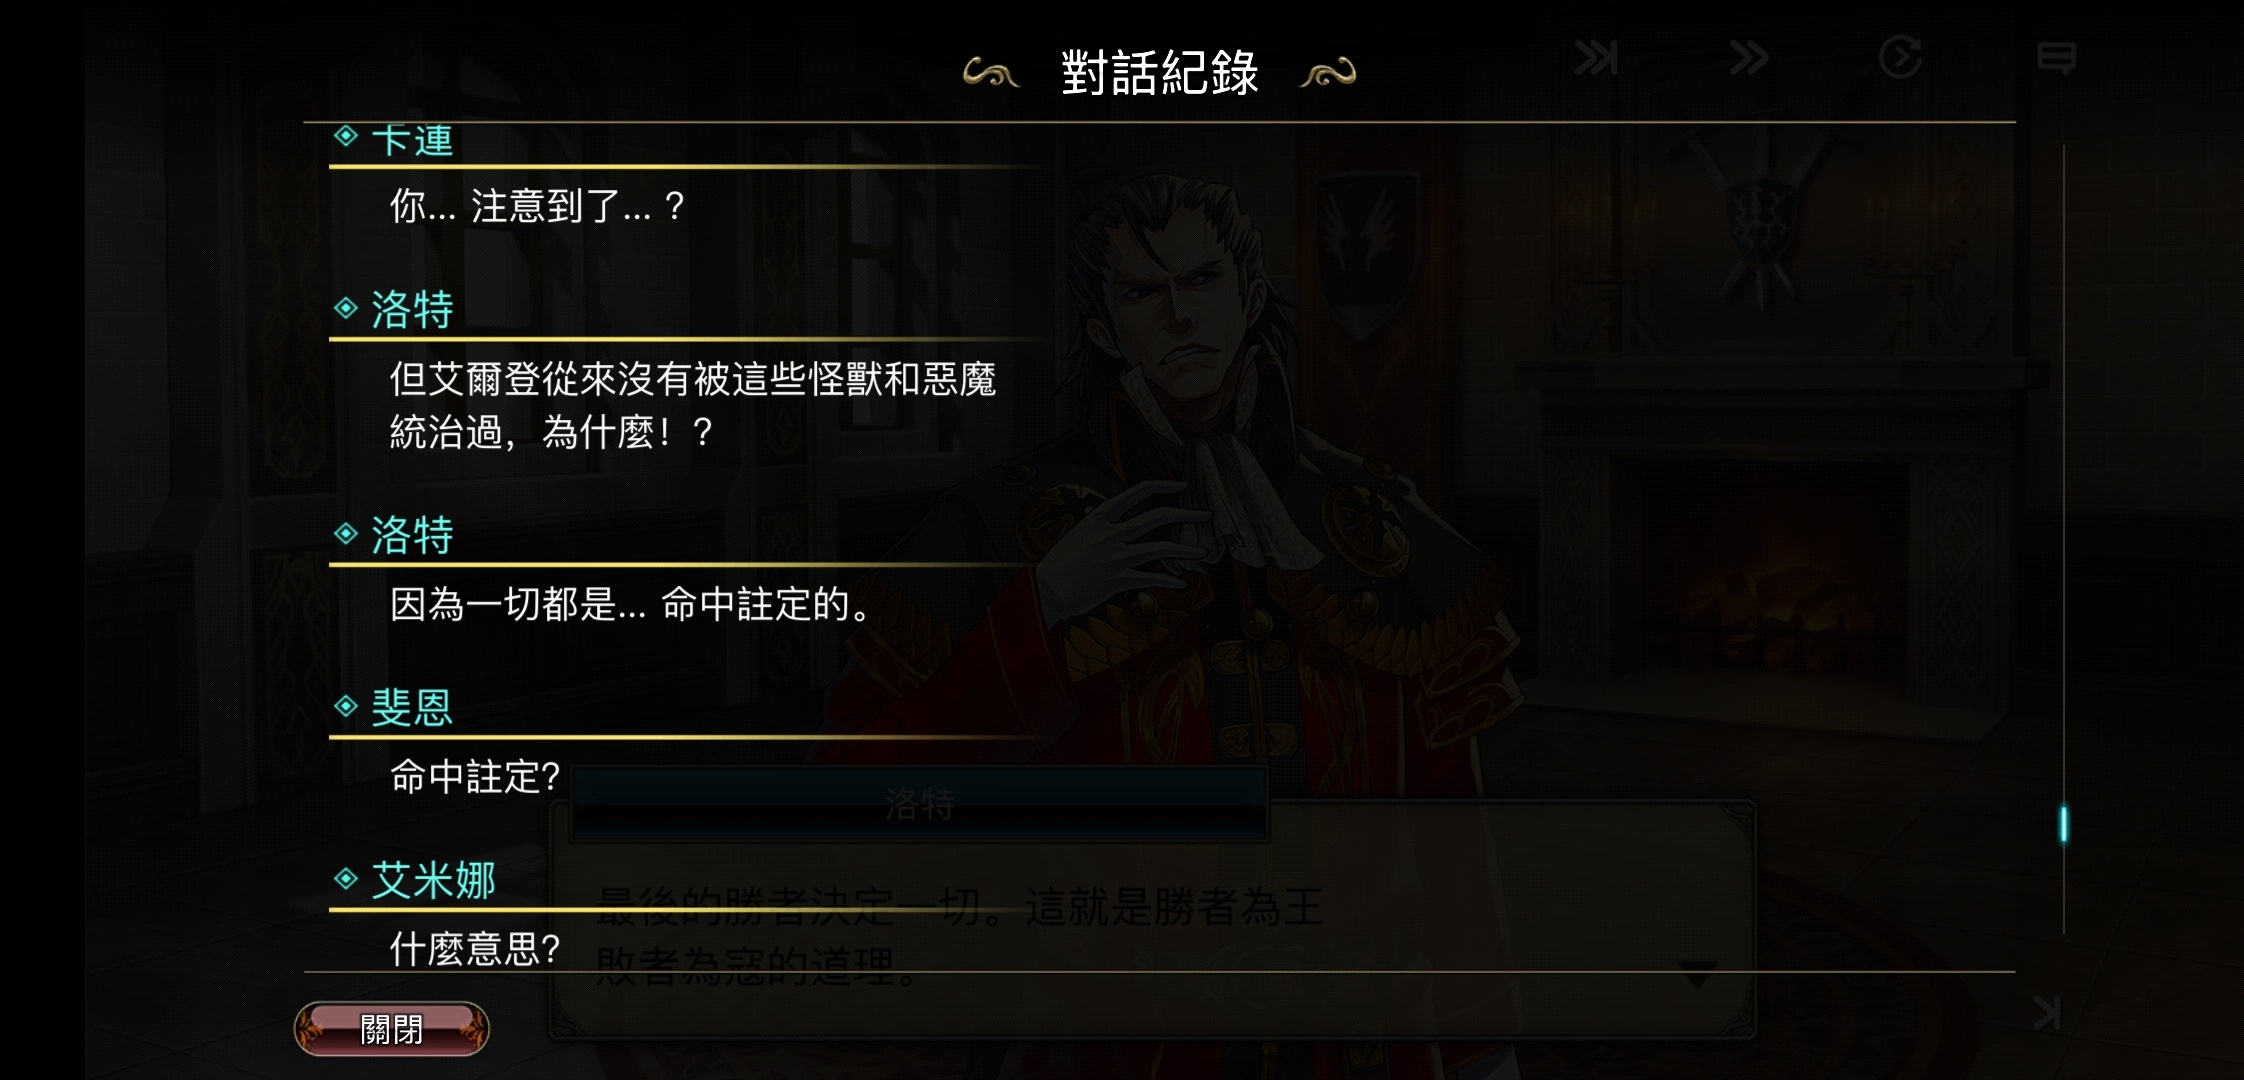Click the line 你... 注意到了...？
2244x1080 pixels.
[537, 206]
